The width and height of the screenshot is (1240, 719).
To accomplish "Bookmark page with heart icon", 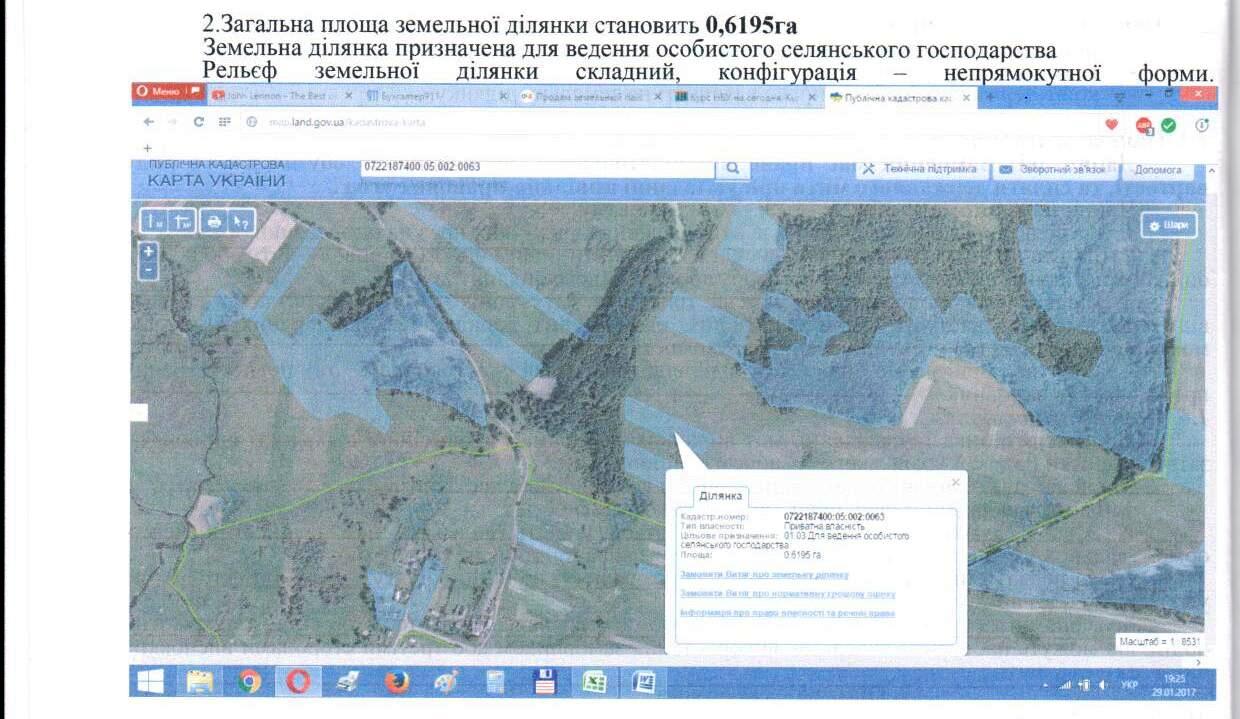I will coord(1111,124).
